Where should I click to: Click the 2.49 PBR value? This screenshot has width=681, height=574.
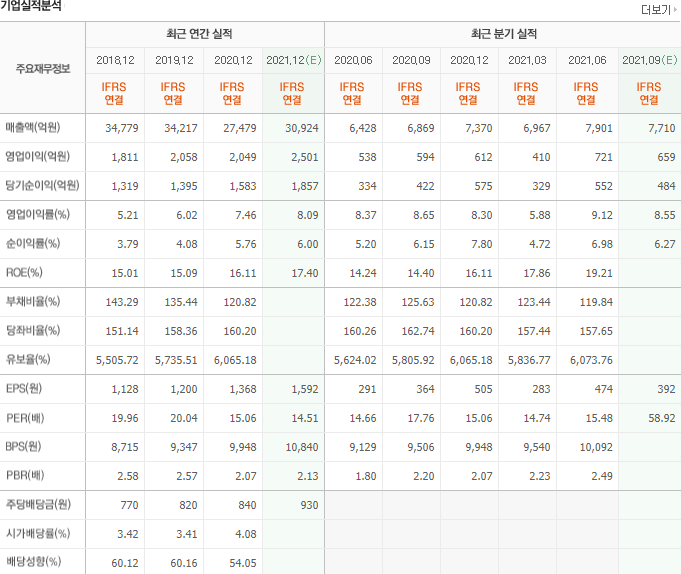(602, 476)
